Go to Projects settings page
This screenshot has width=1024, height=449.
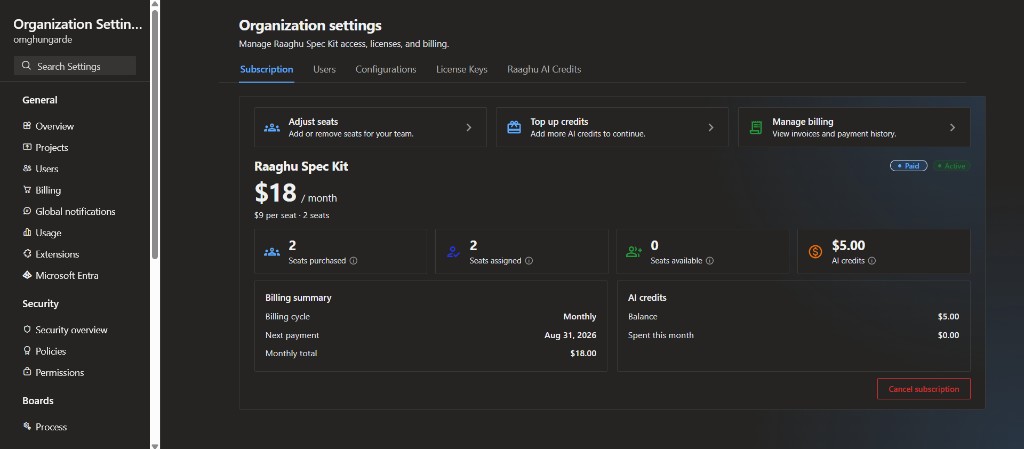[52, 147]
